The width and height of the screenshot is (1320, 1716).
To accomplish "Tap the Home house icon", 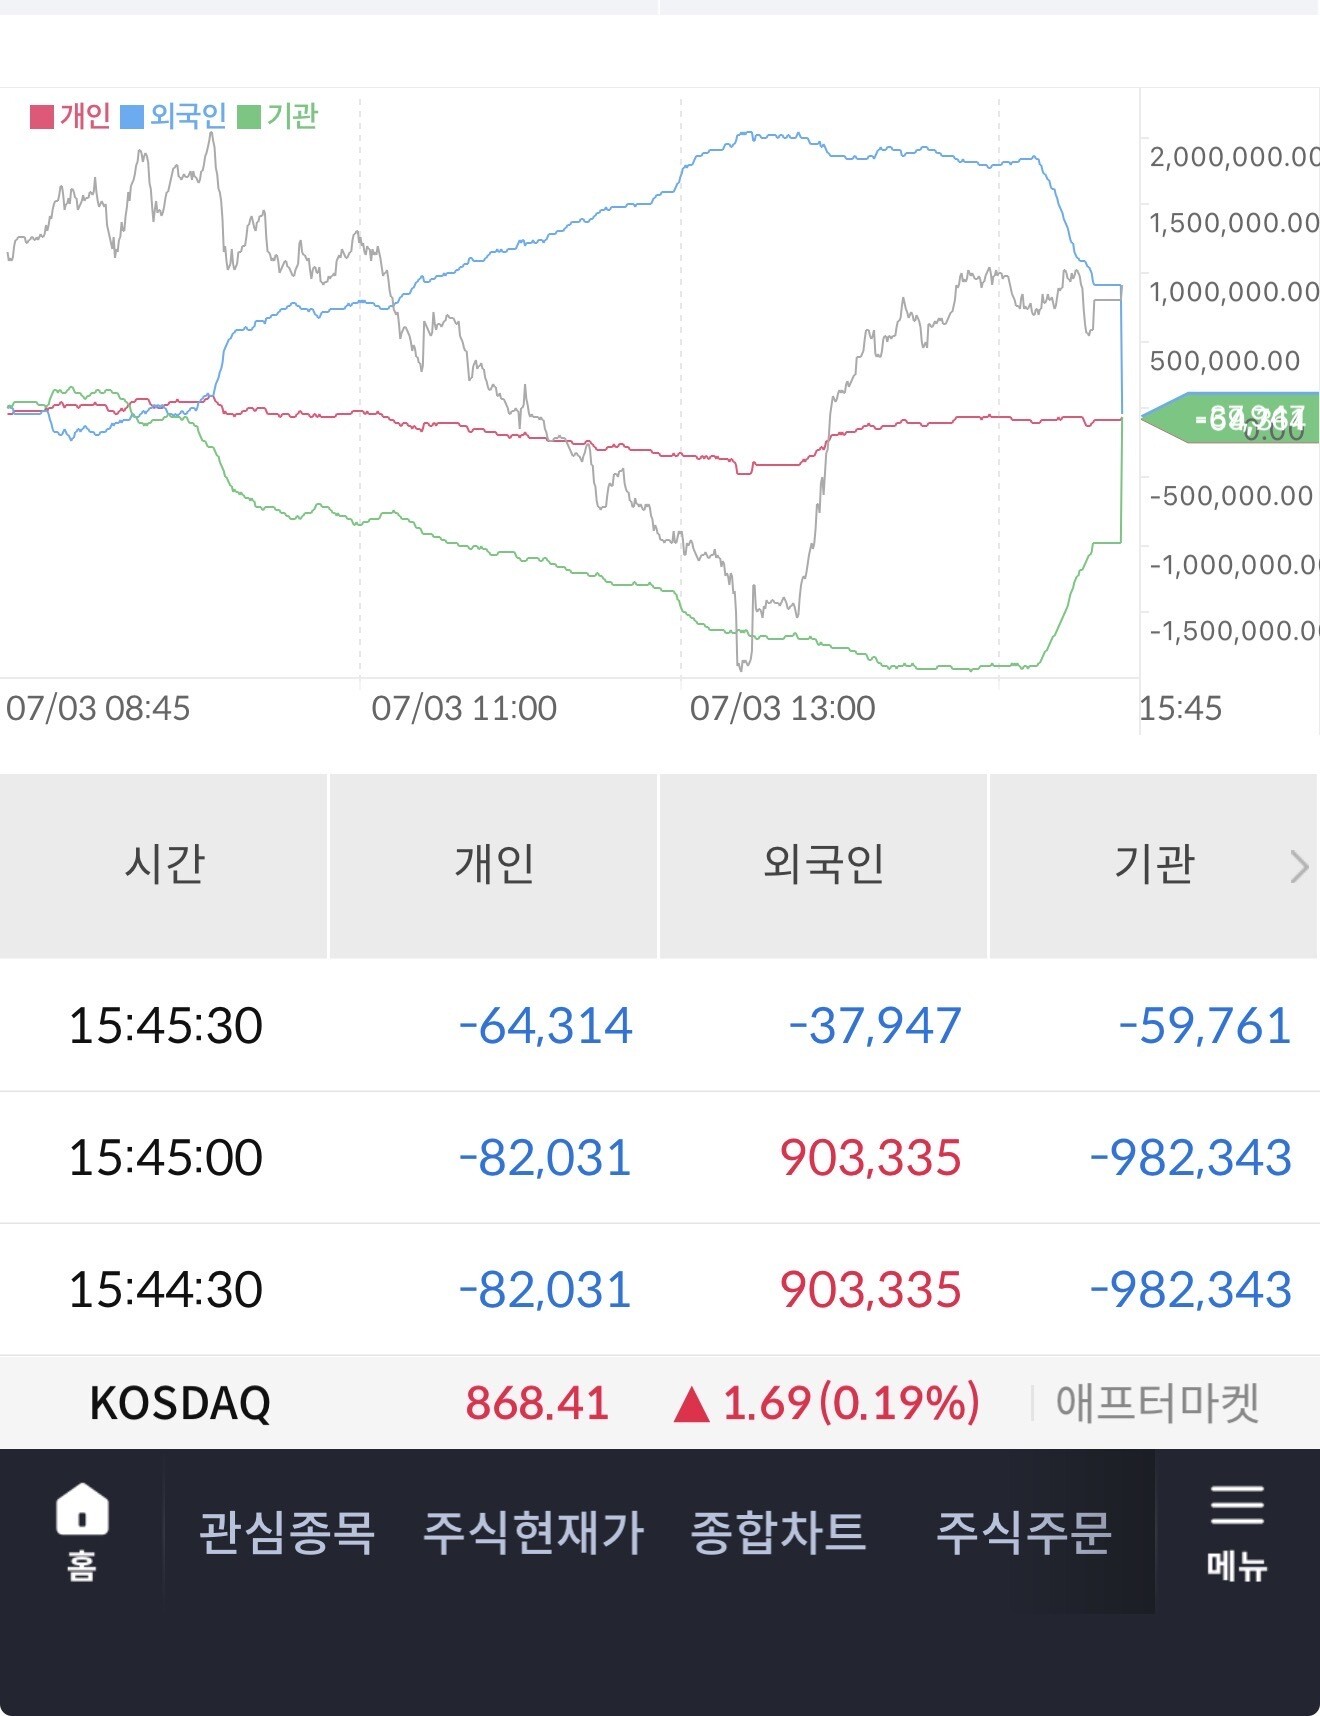I will coord(82,1509).
